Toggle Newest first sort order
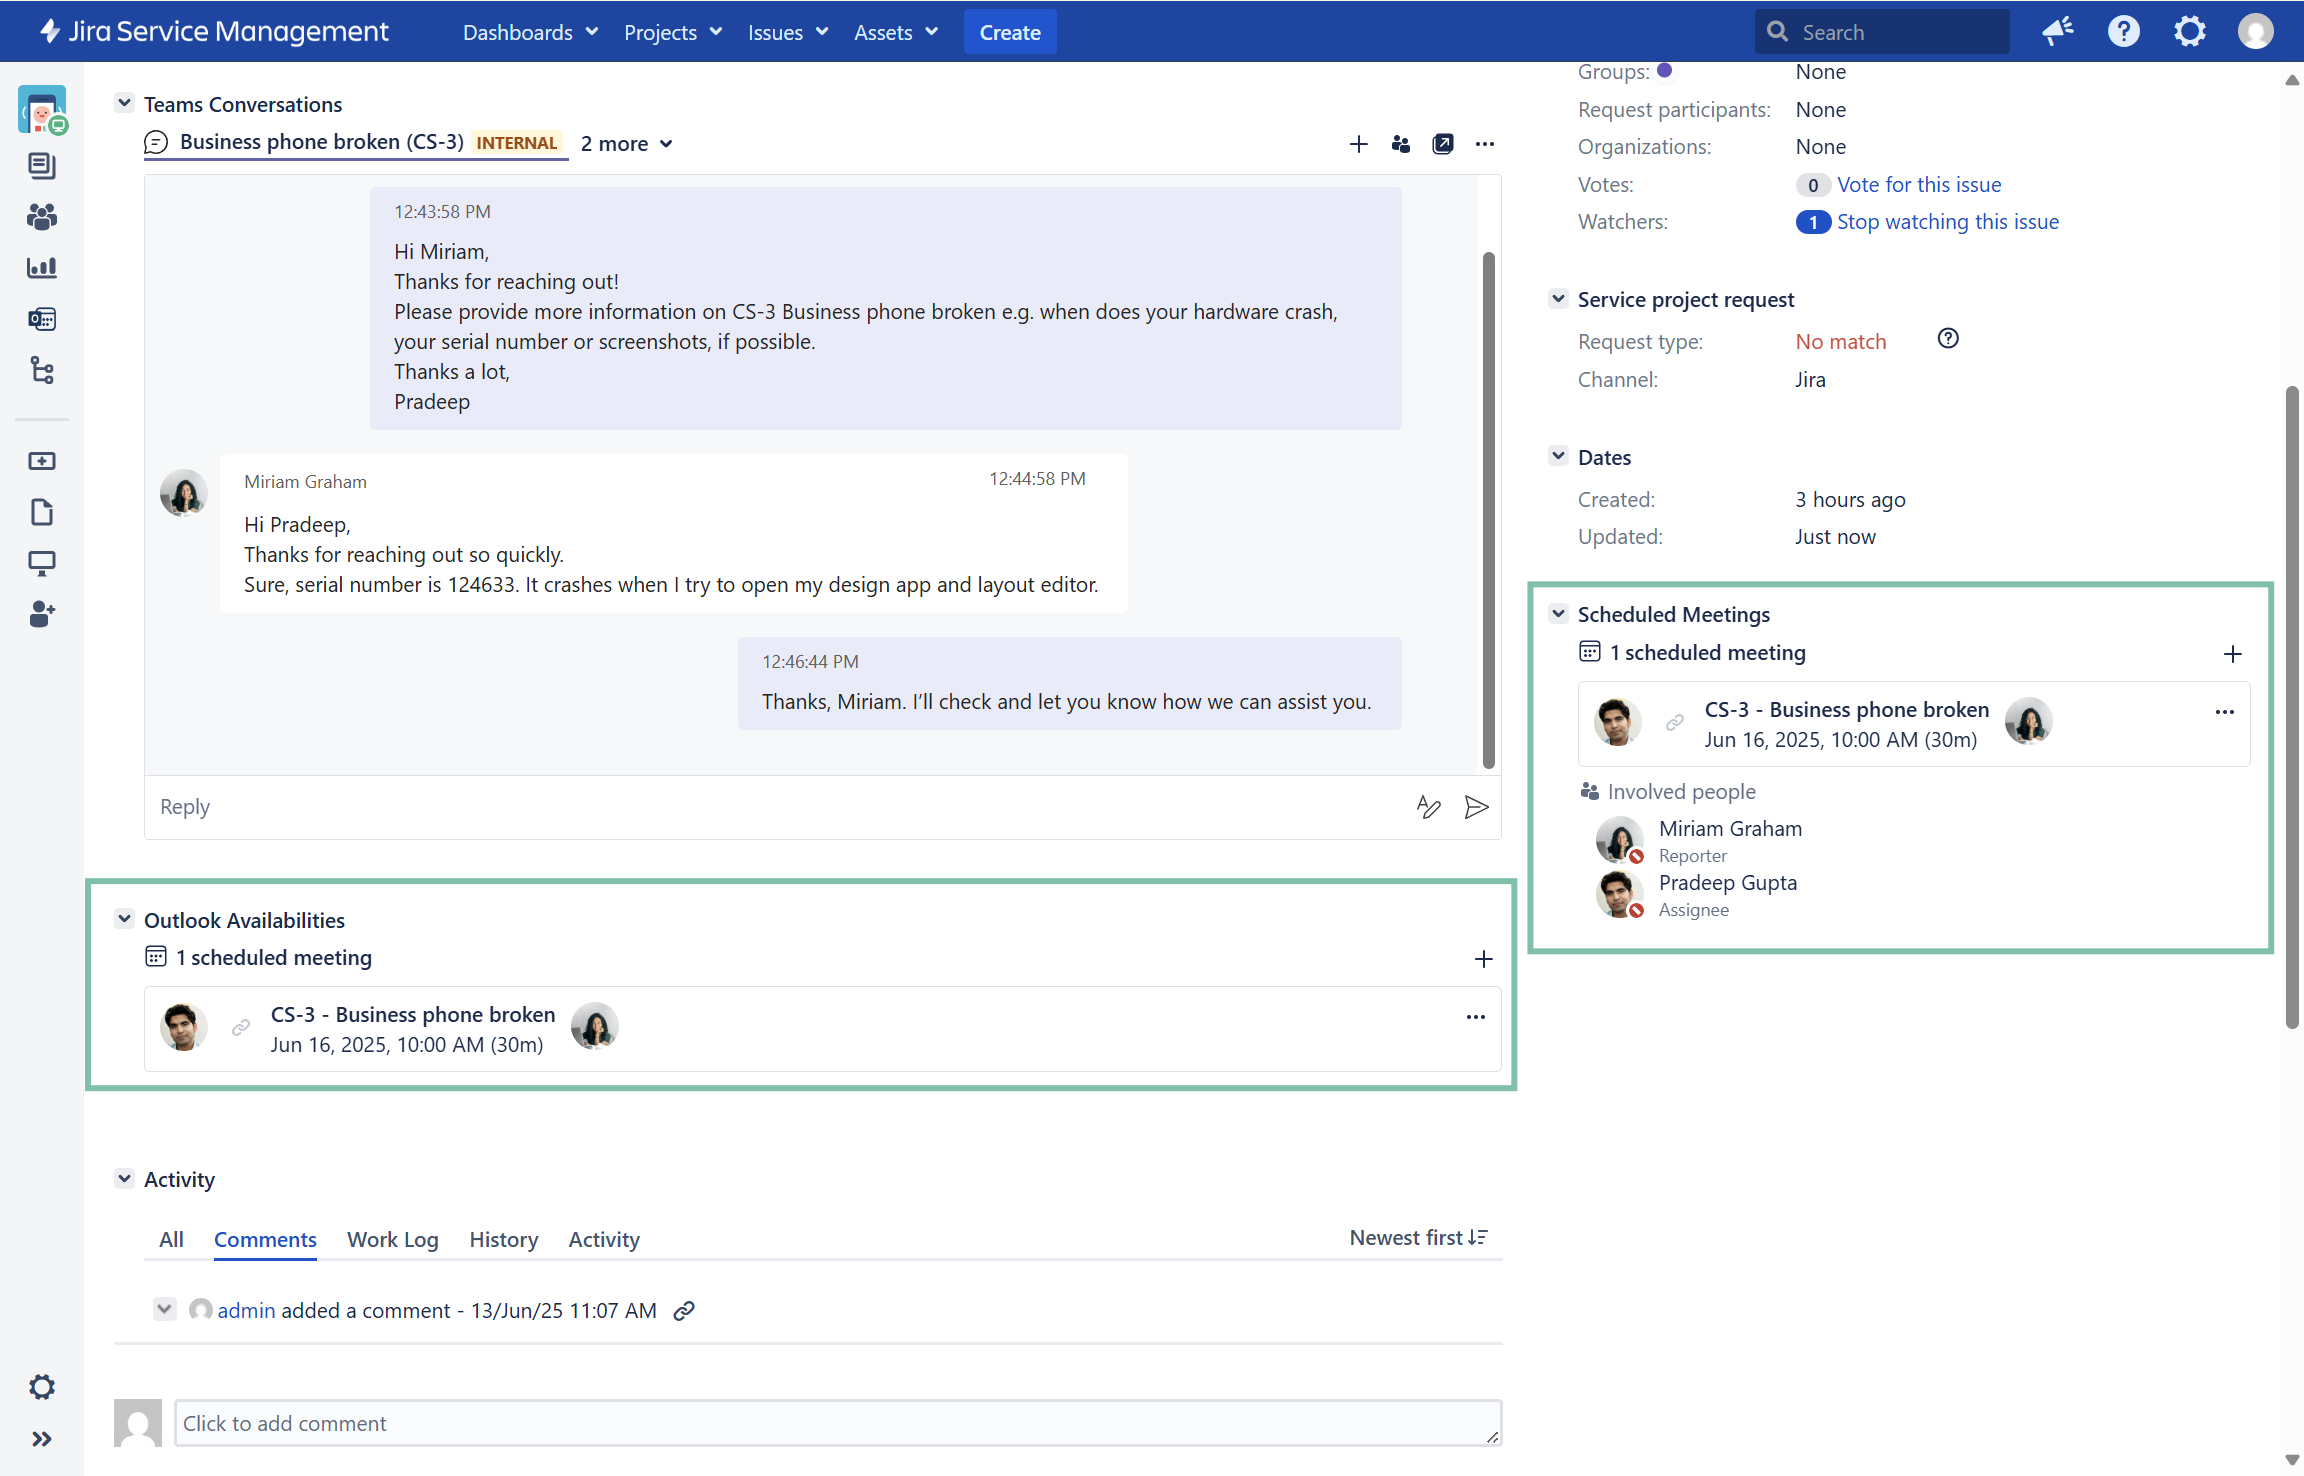The height and width of the screenshot is (1476, 2304). click(1418, 1238)
